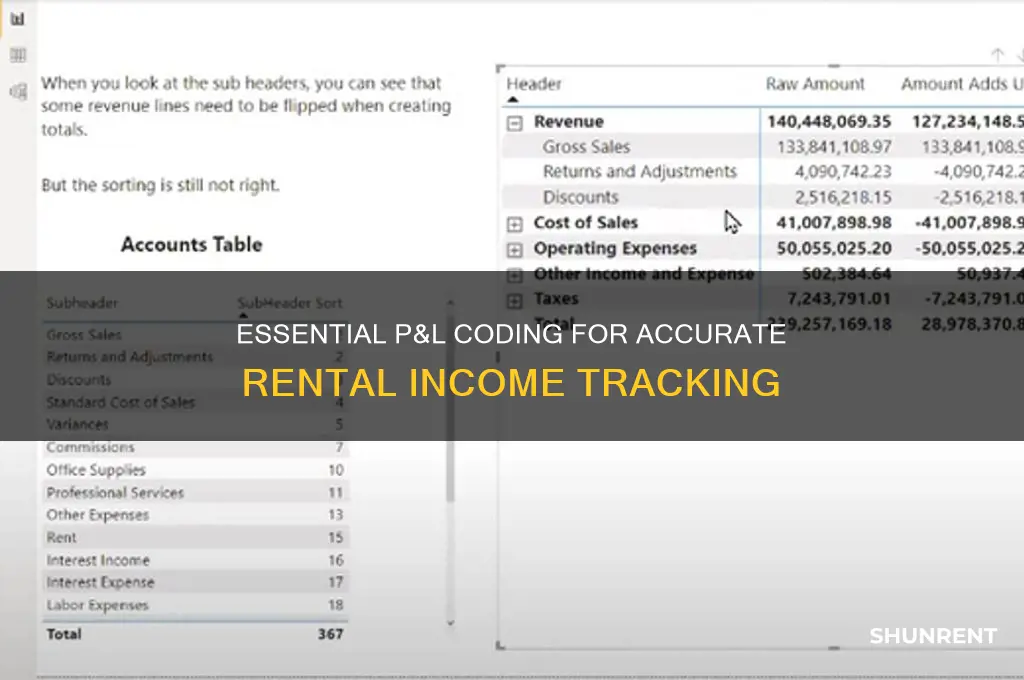Click the text 'But the sorting is still not right.'
Viewport: 1024px width, 680px height.
pos(161,186)
